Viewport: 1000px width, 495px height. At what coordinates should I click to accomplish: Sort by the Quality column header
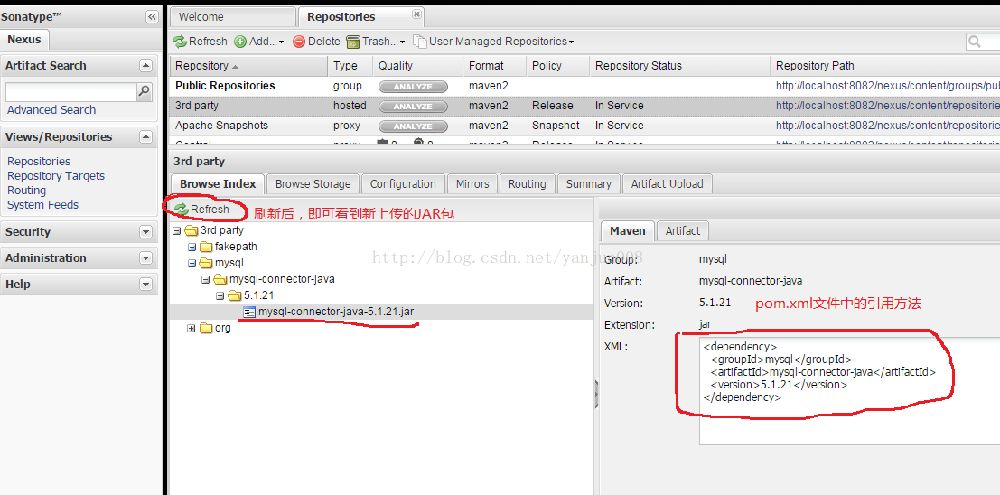coord(418,66)
